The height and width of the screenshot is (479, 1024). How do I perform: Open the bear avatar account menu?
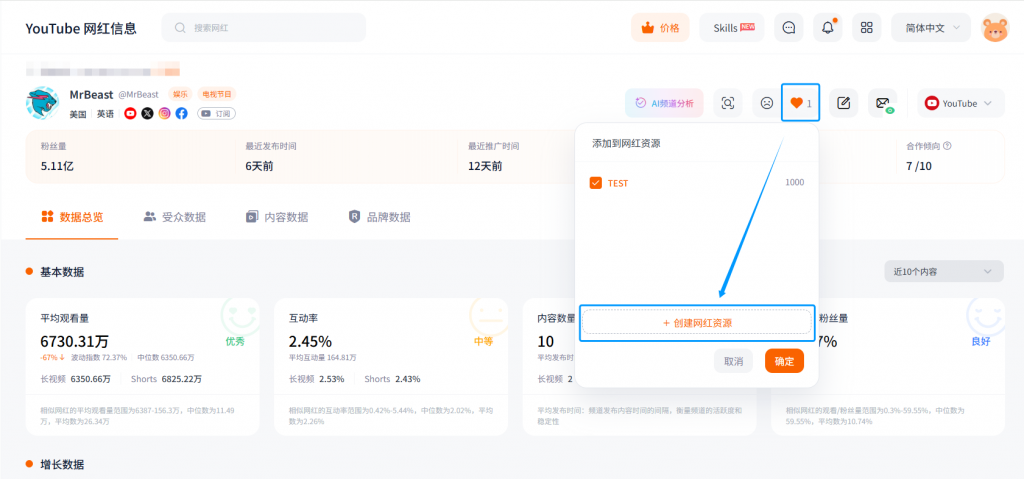coord(996,28)
